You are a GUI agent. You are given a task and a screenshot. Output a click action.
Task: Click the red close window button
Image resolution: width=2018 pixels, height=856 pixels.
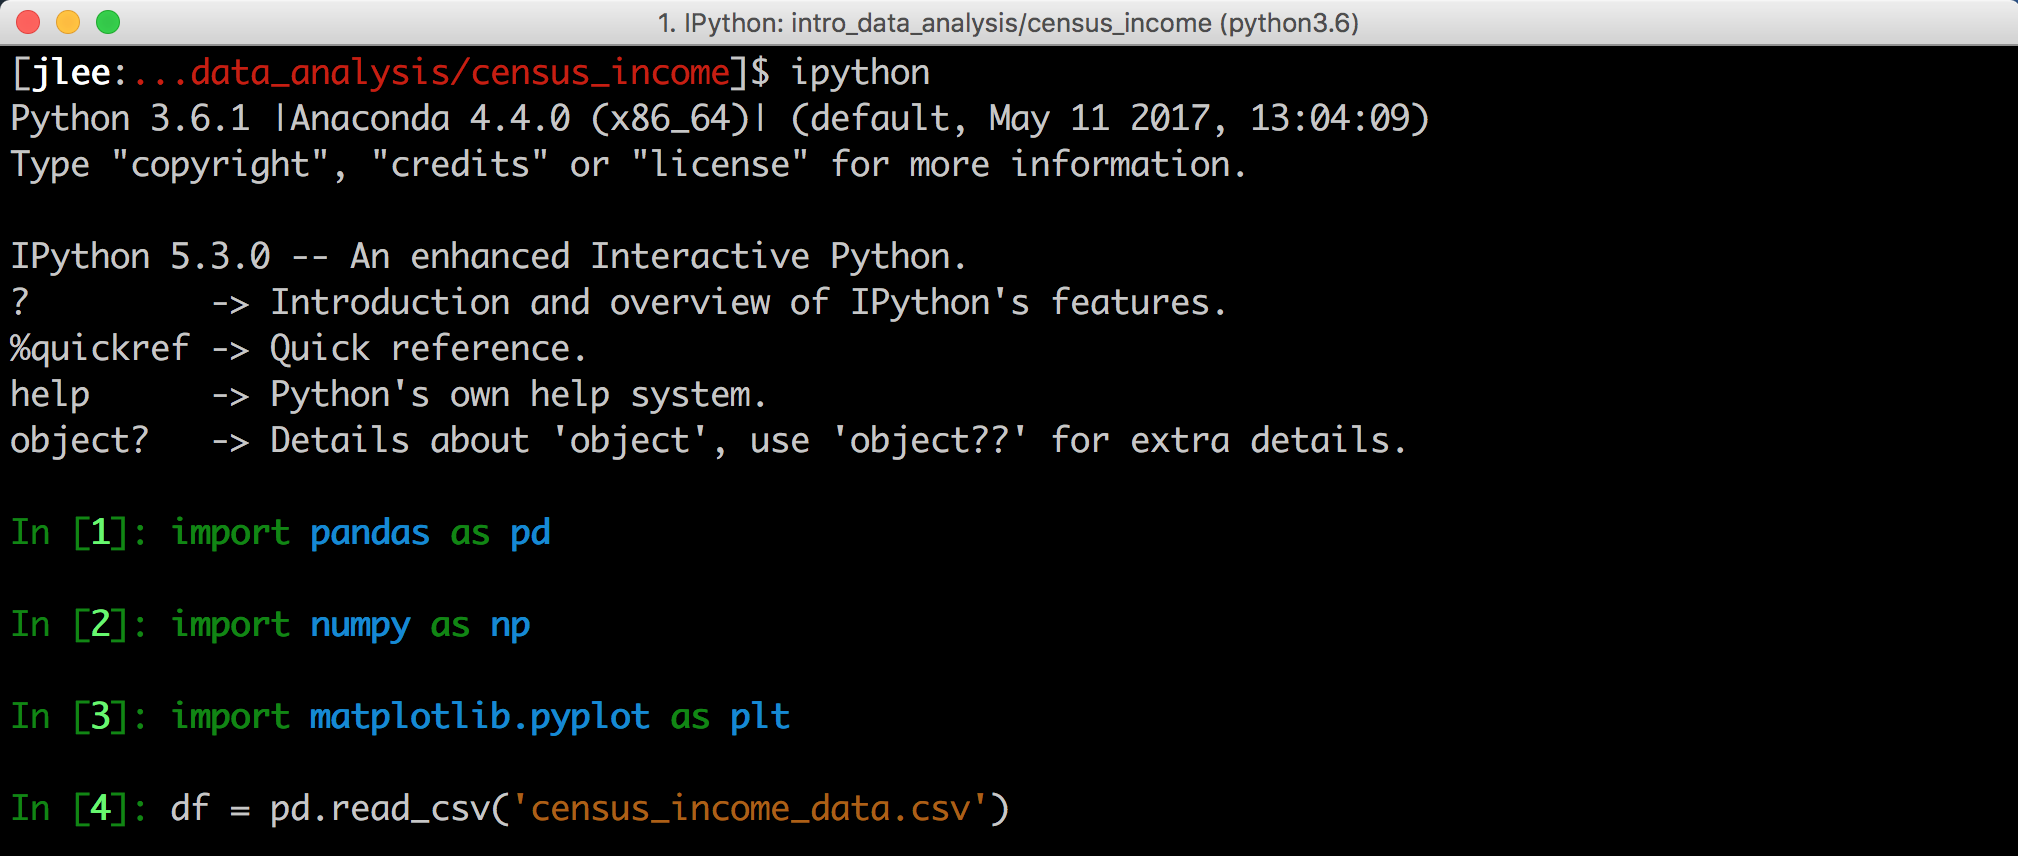[28, 22]
